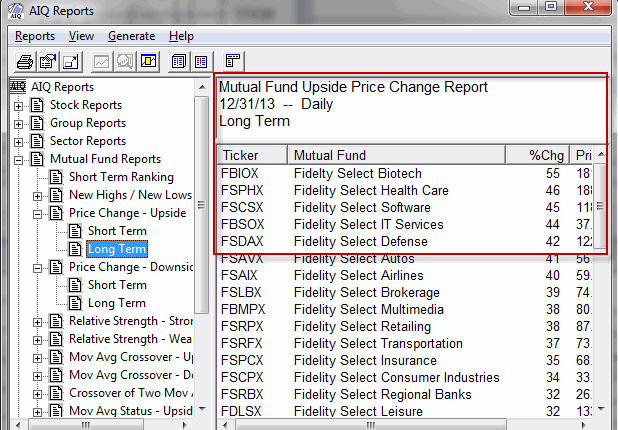Click the Short Term Ranking document icon
The image size is (618, 430).
pyautogui.click(x=56, y=177)
